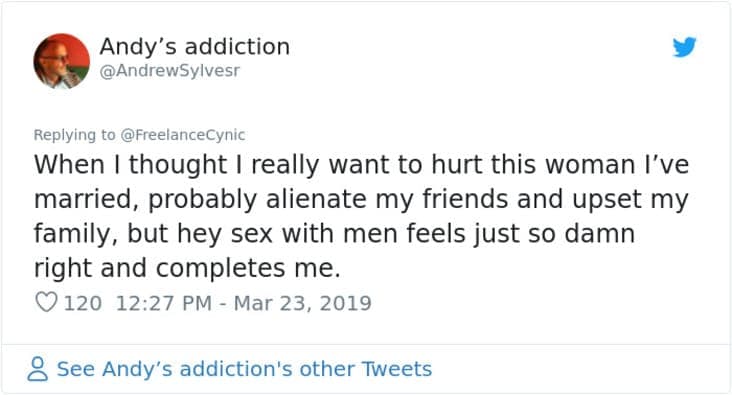Viewport: 732px width, 395px height.
Task: Select the Replying to label
Action: tap(74, 134)
